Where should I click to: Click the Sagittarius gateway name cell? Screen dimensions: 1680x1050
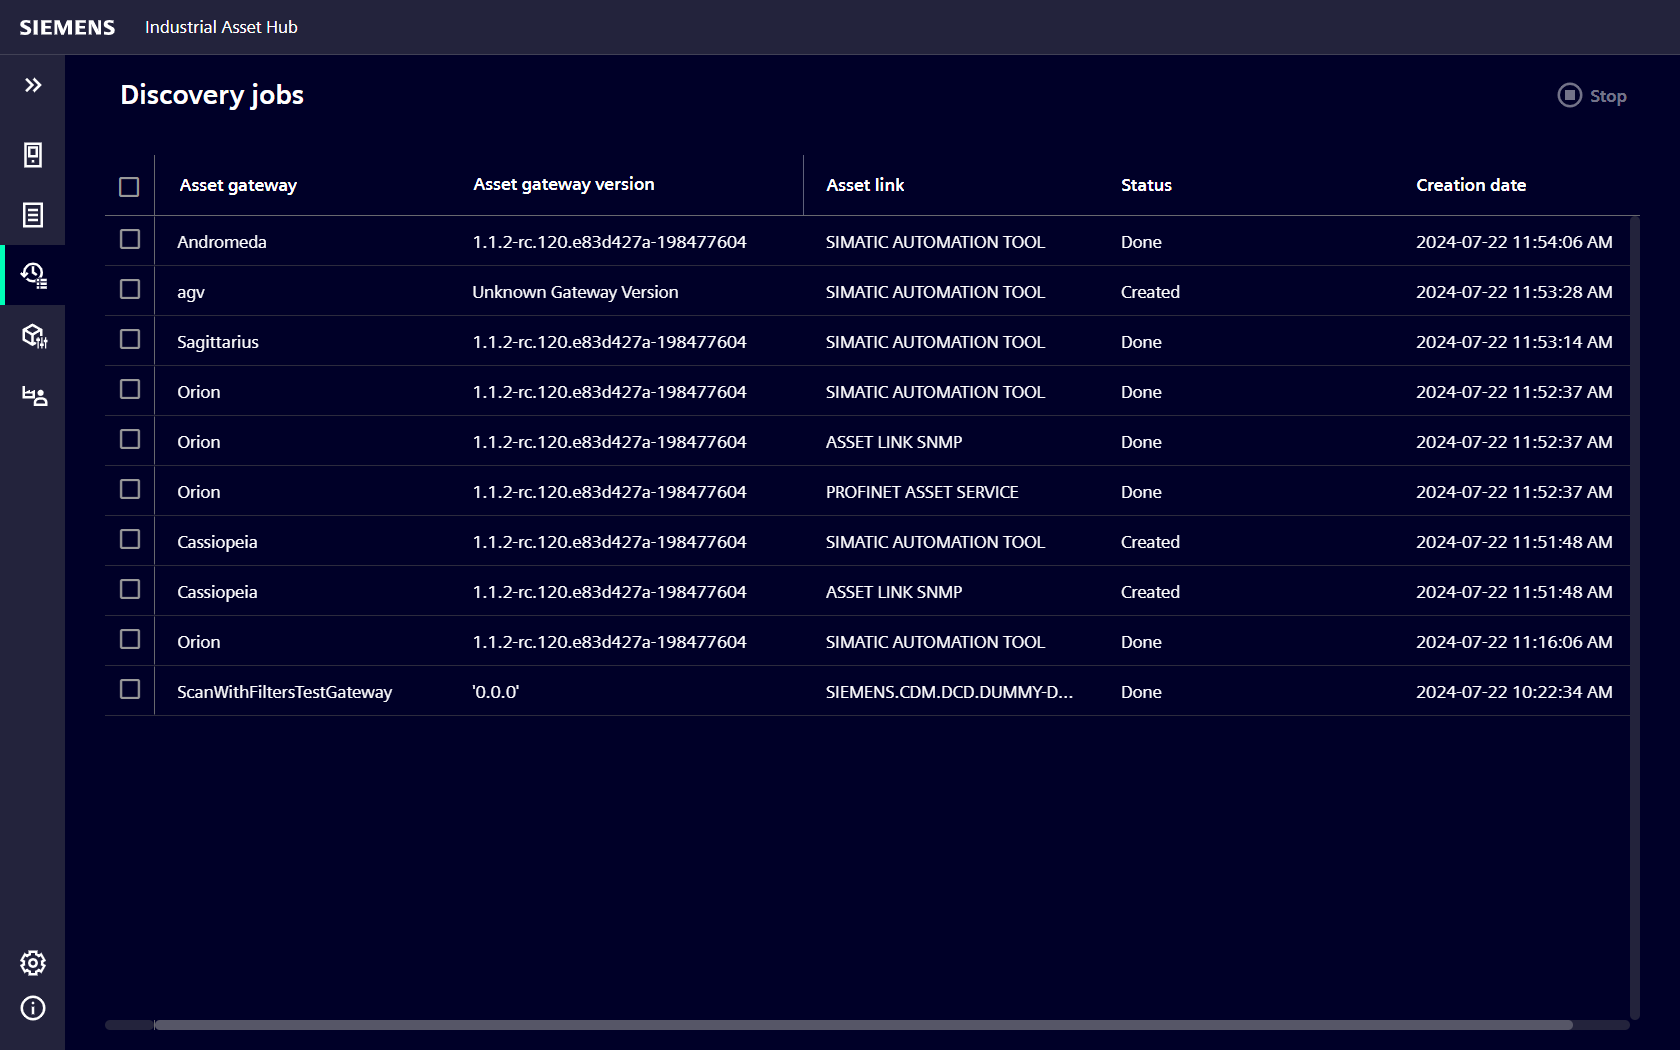(218, 342)
